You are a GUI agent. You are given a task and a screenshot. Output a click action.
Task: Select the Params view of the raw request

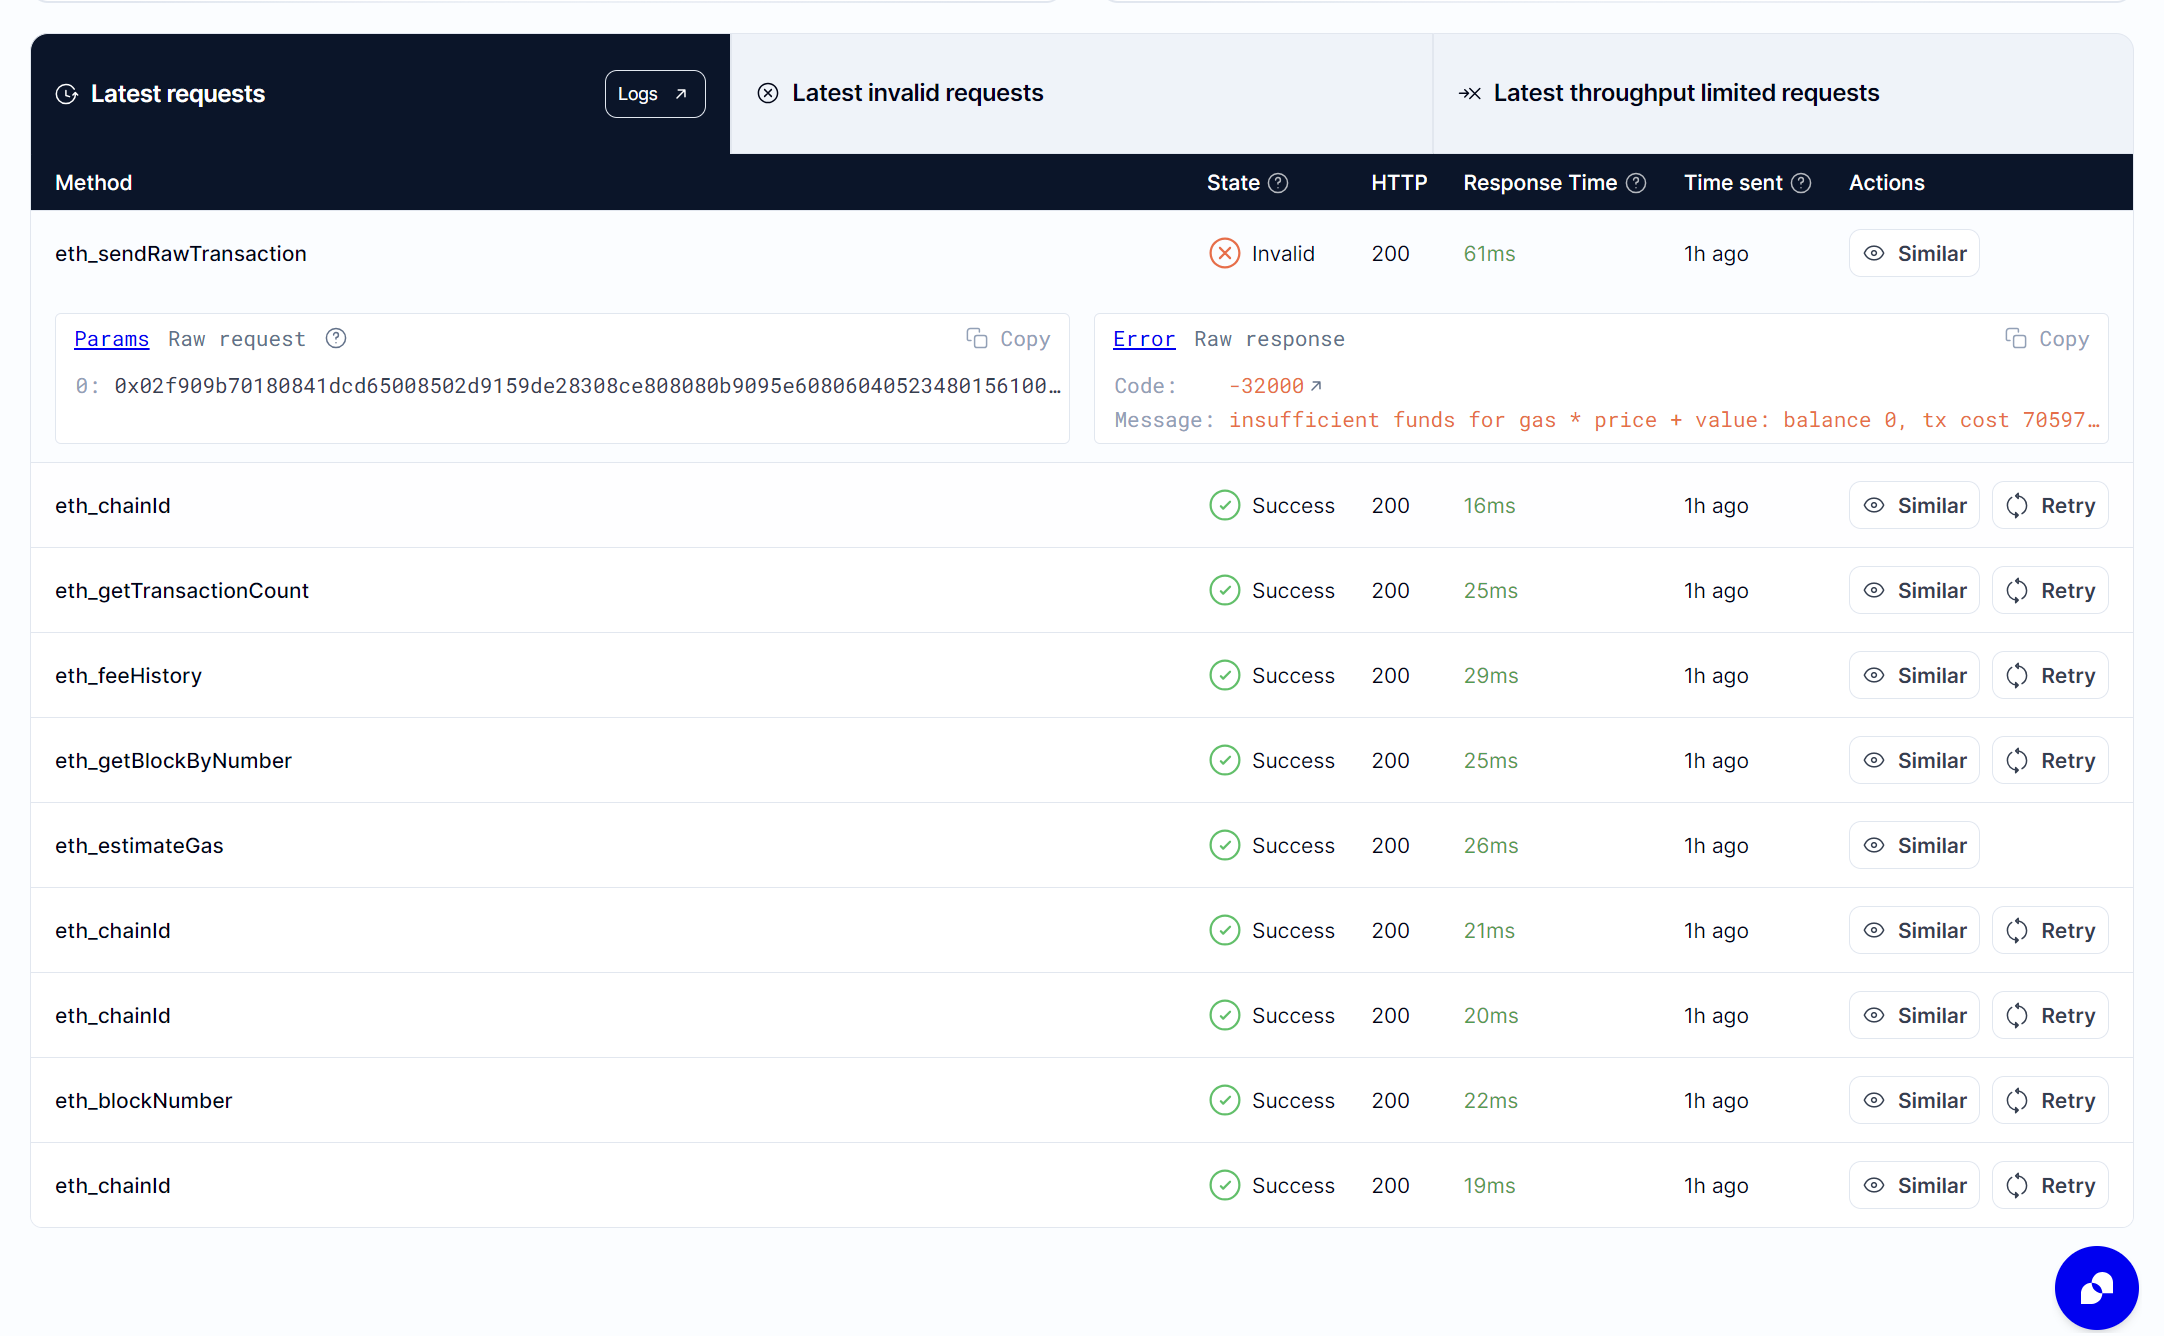pos(111,338)
